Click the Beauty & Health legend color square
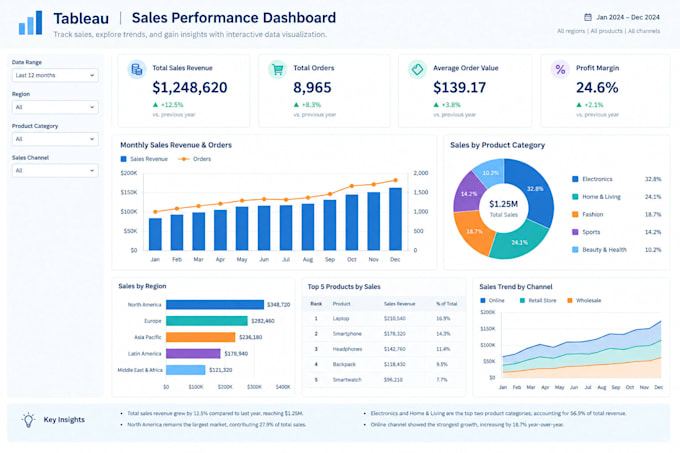The height and width of the screenshot is (453, 680). (x=575, y=250)
